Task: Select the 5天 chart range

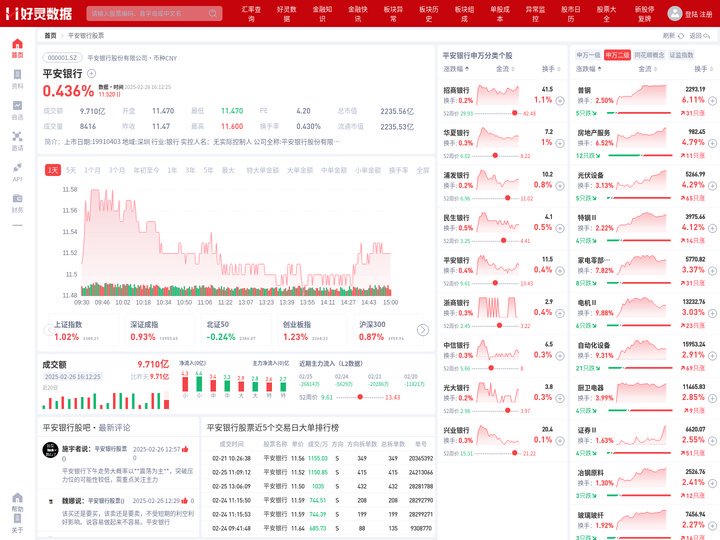Action: click(x=71, y=170)
